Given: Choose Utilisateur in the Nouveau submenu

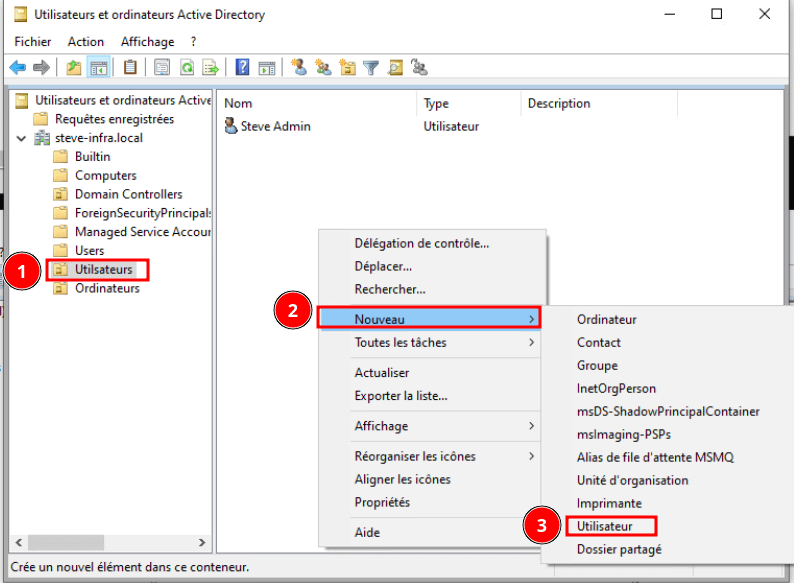Looking at the screenshot, I should (x=604, y=526).
